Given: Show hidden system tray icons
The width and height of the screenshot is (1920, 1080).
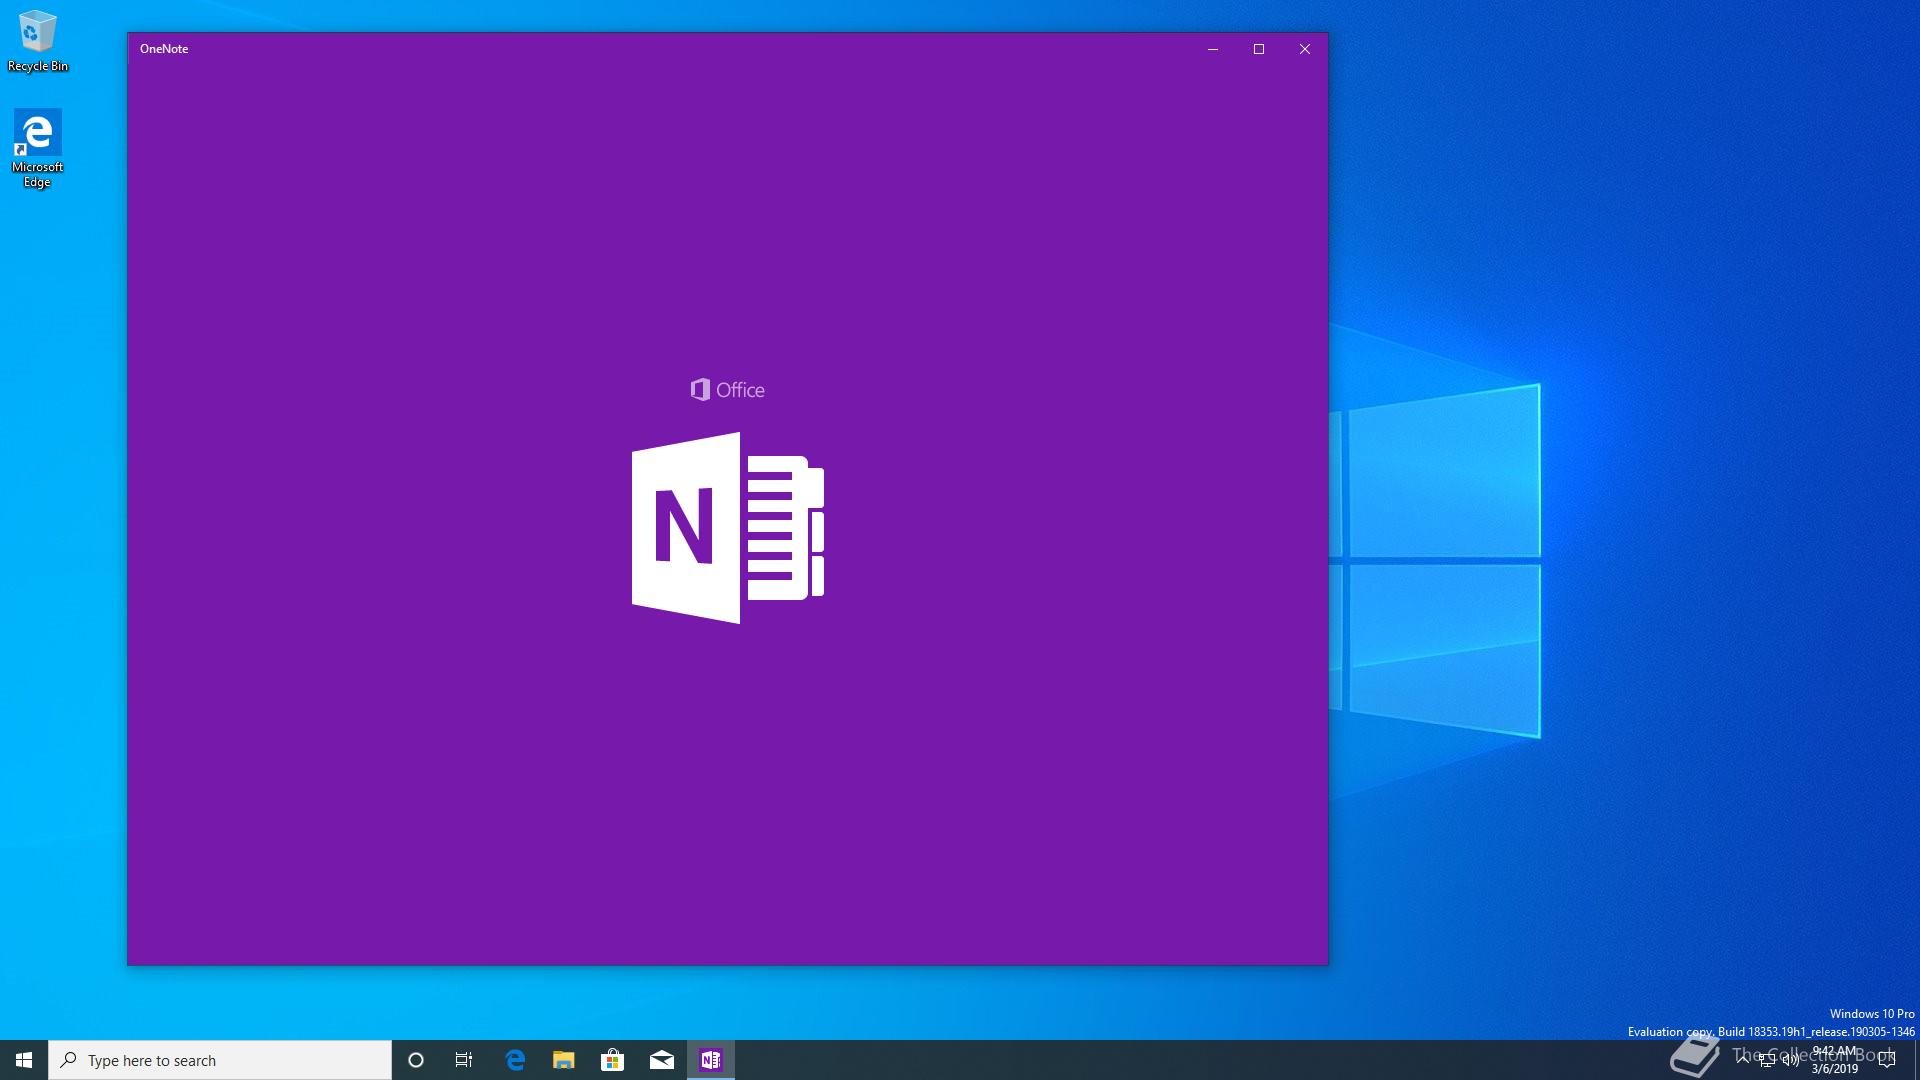Looking at the screenshot, I should coord(1743,1060).
